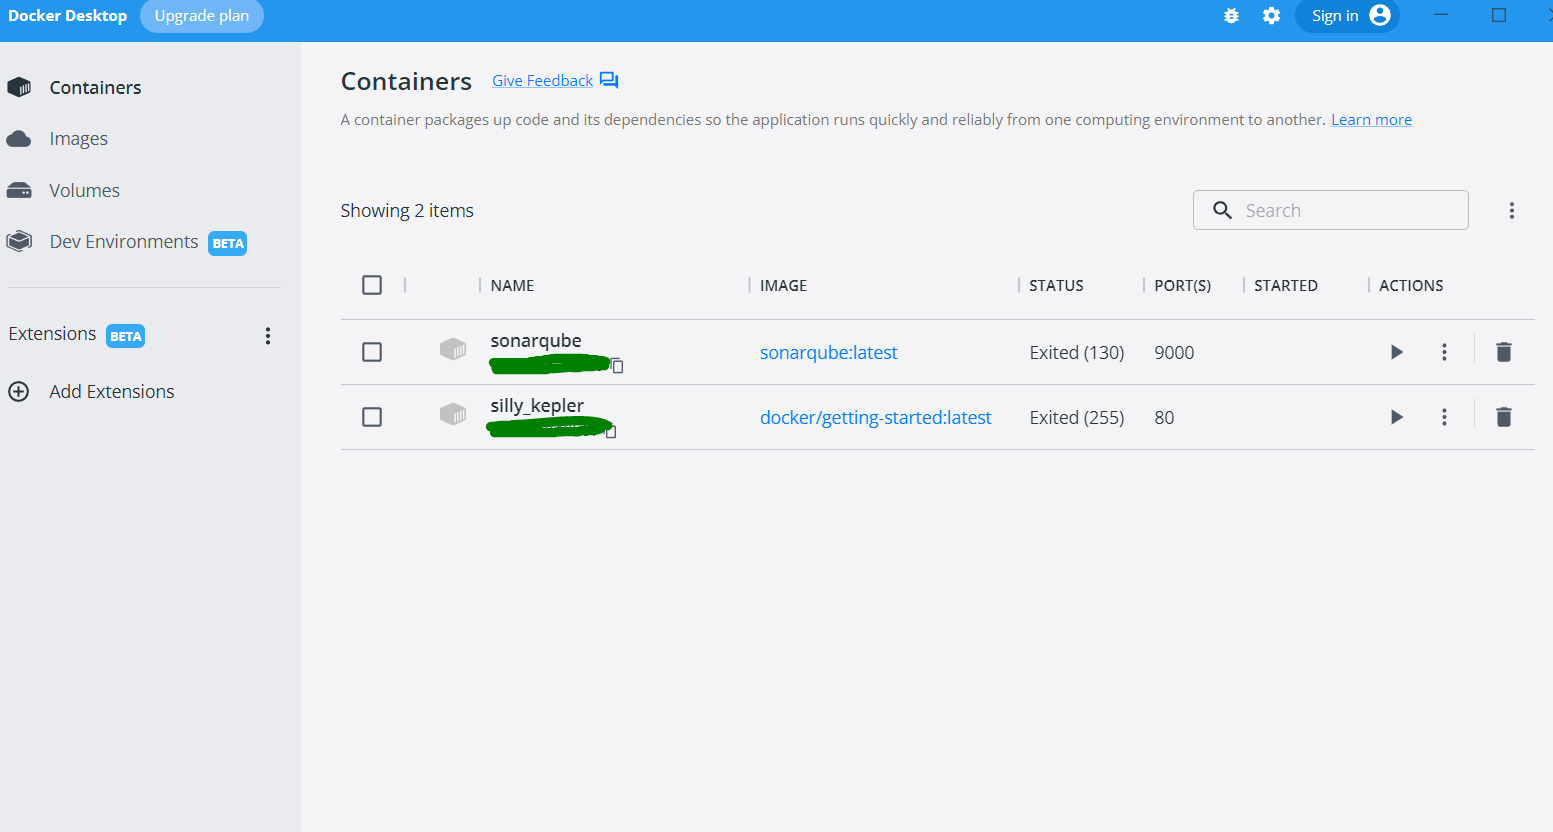Screen dimensions: 1553x832
Task: Open the Images section in the sidebar
Action: (x=78, y=138)
